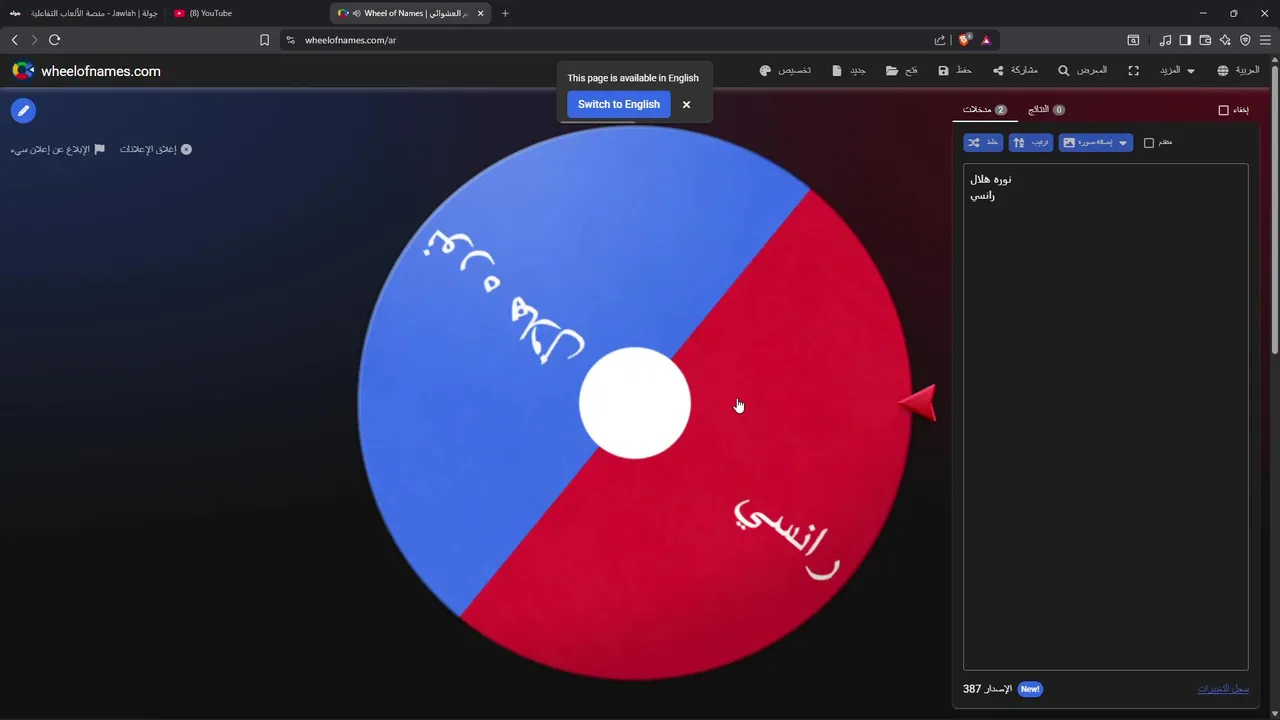Switch to the results tab النتائج
This screenshot has width=1280, height=720.
1046,109
